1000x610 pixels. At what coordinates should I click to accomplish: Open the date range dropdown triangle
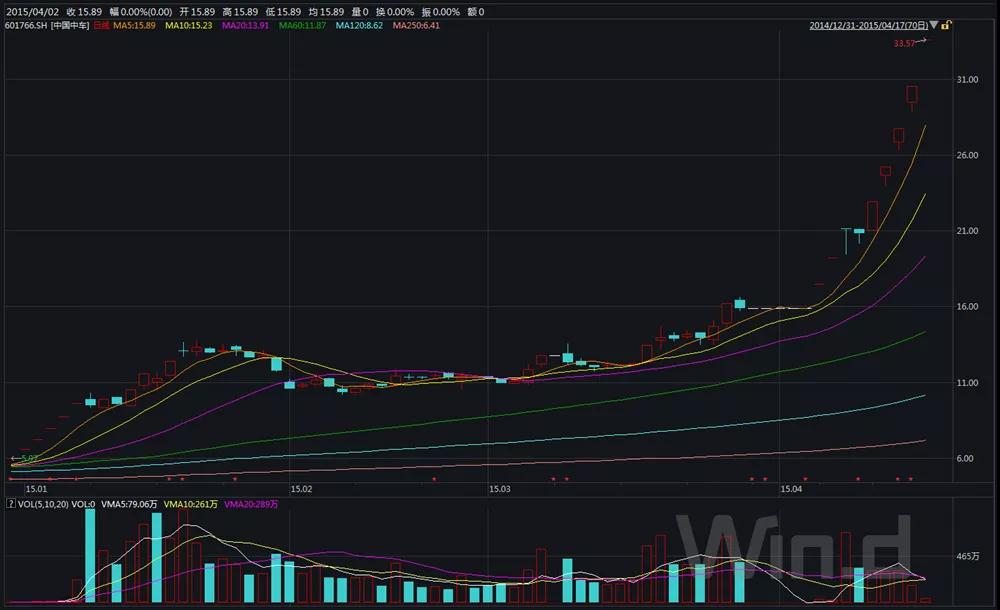(934, 26)
